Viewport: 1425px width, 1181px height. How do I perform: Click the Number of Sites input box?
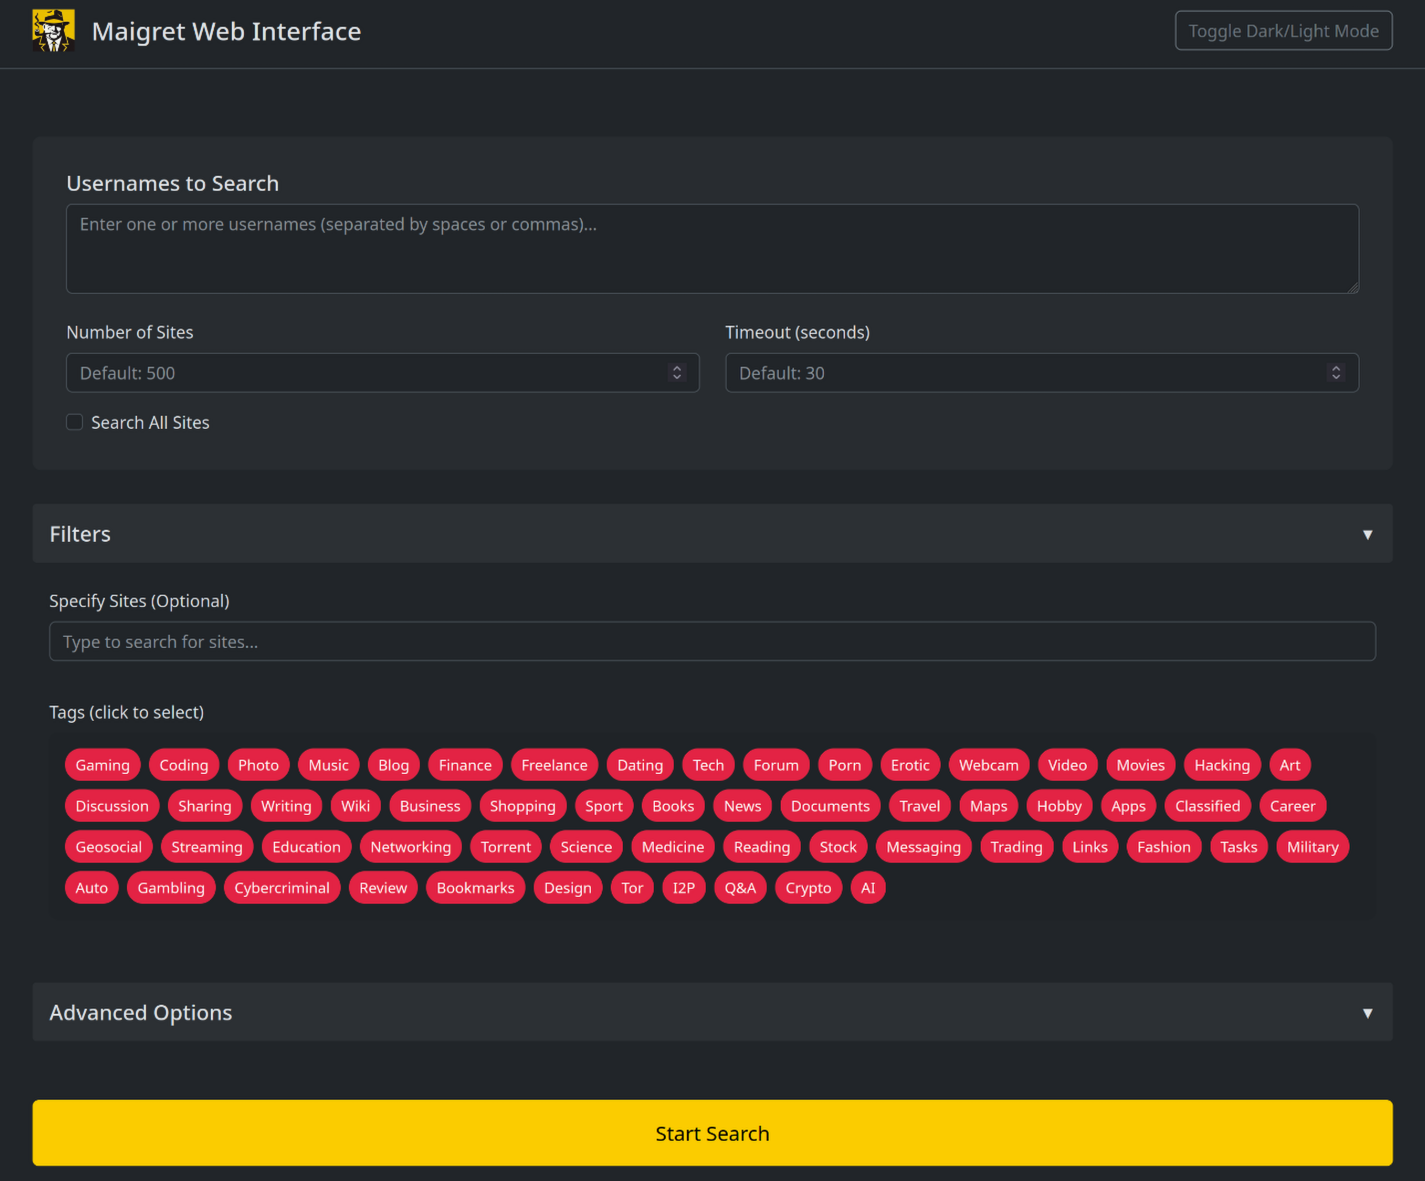click(x=350, y=372)
